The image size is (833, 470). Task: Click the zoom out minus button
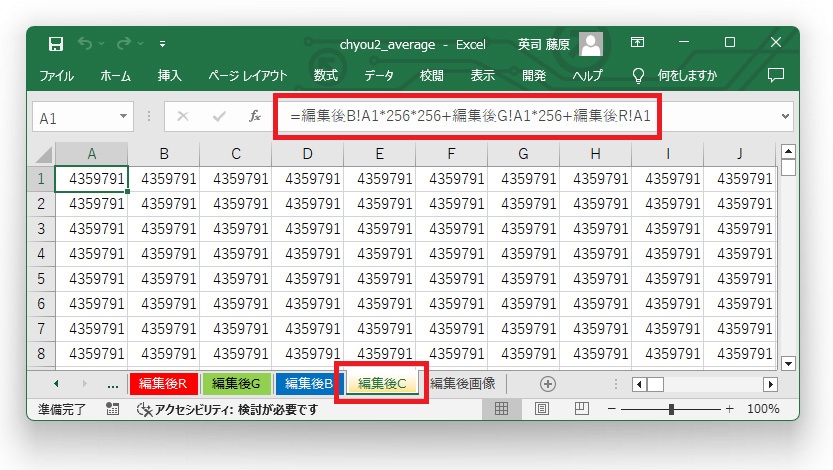[x=611, y=409]
